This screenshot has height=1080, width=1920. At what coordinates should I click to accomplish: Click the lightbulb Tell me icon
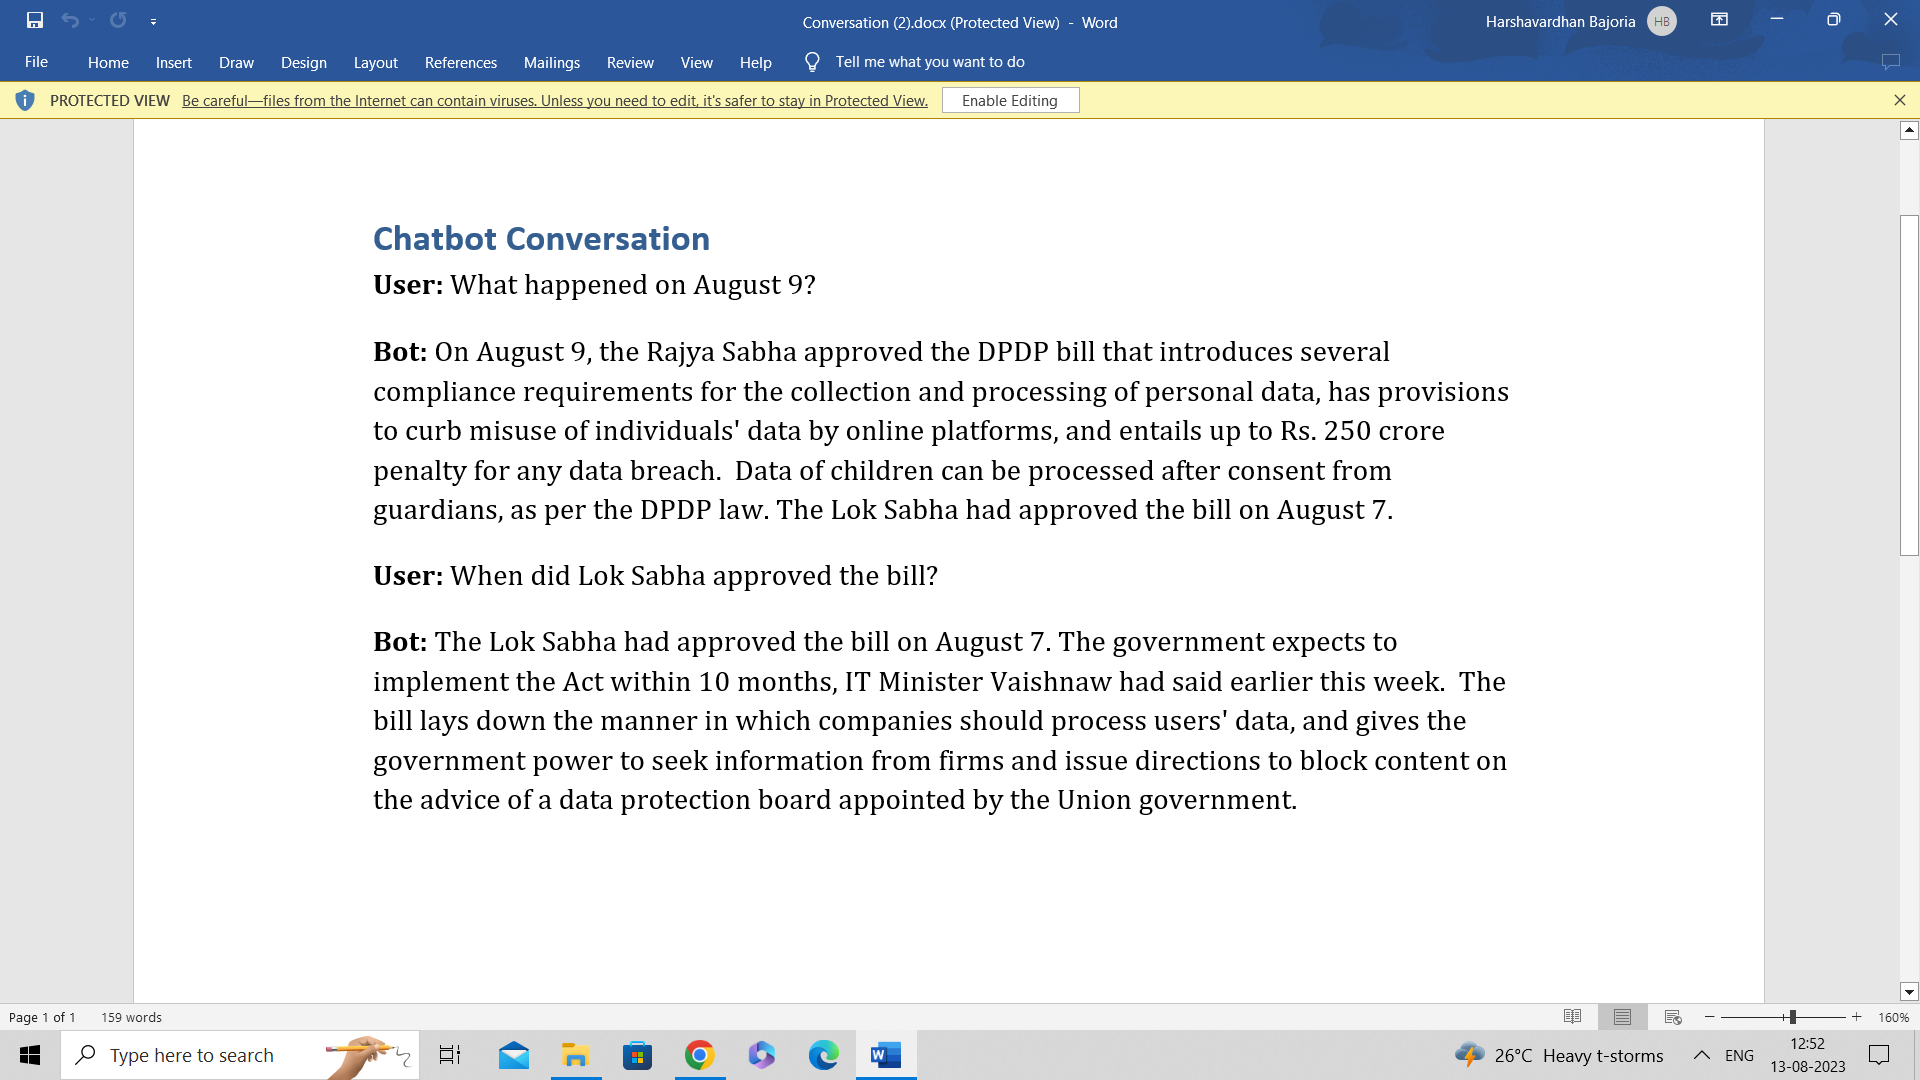click(x=812, y=62)
